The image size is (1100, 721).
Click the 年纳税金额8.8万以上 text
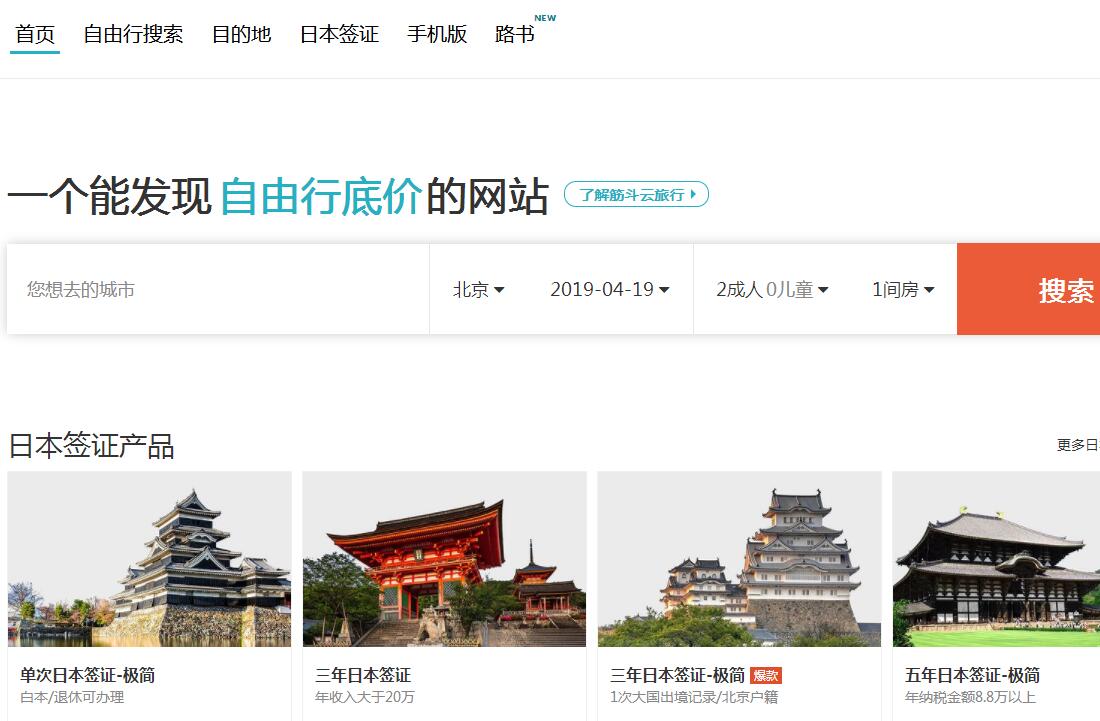[x=970, y=697]
